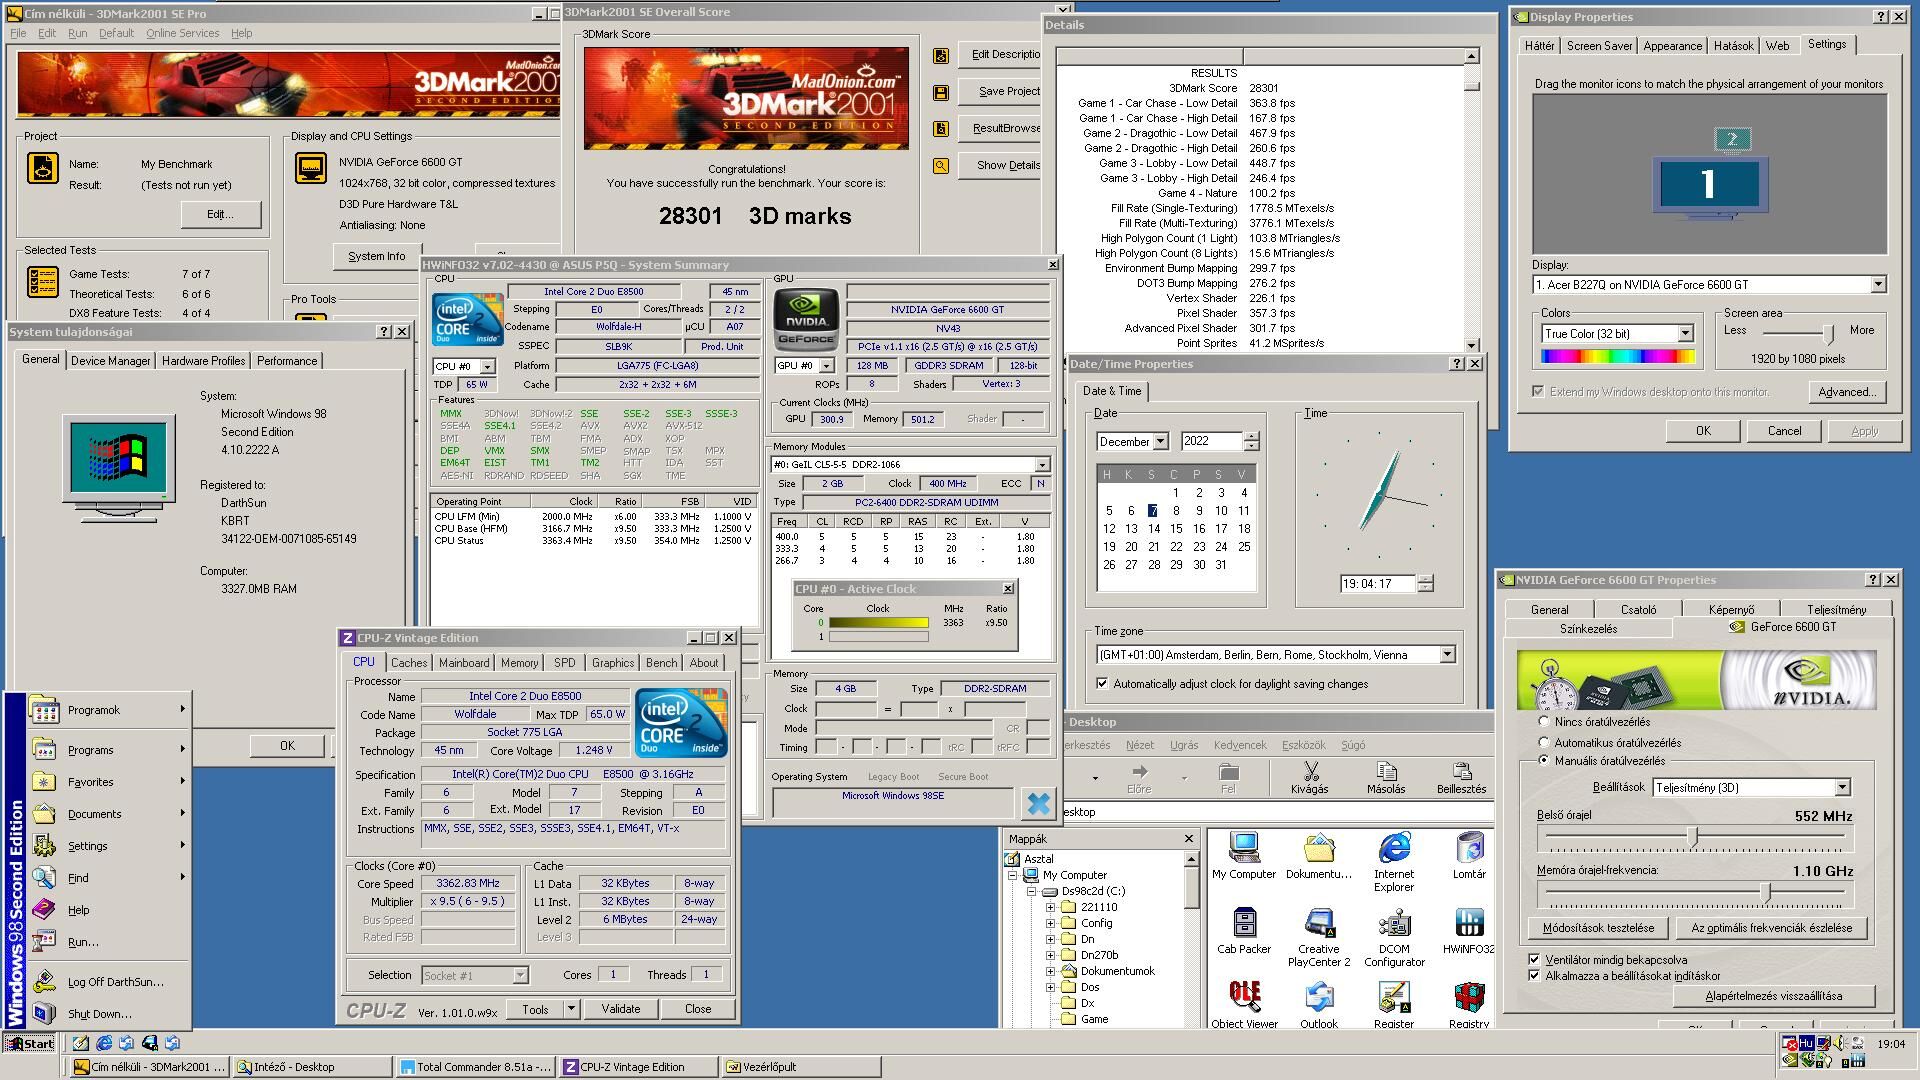Screen dimensions: 1920x1080
Task: Click Run... in Start menu
Action: (110, 942)
